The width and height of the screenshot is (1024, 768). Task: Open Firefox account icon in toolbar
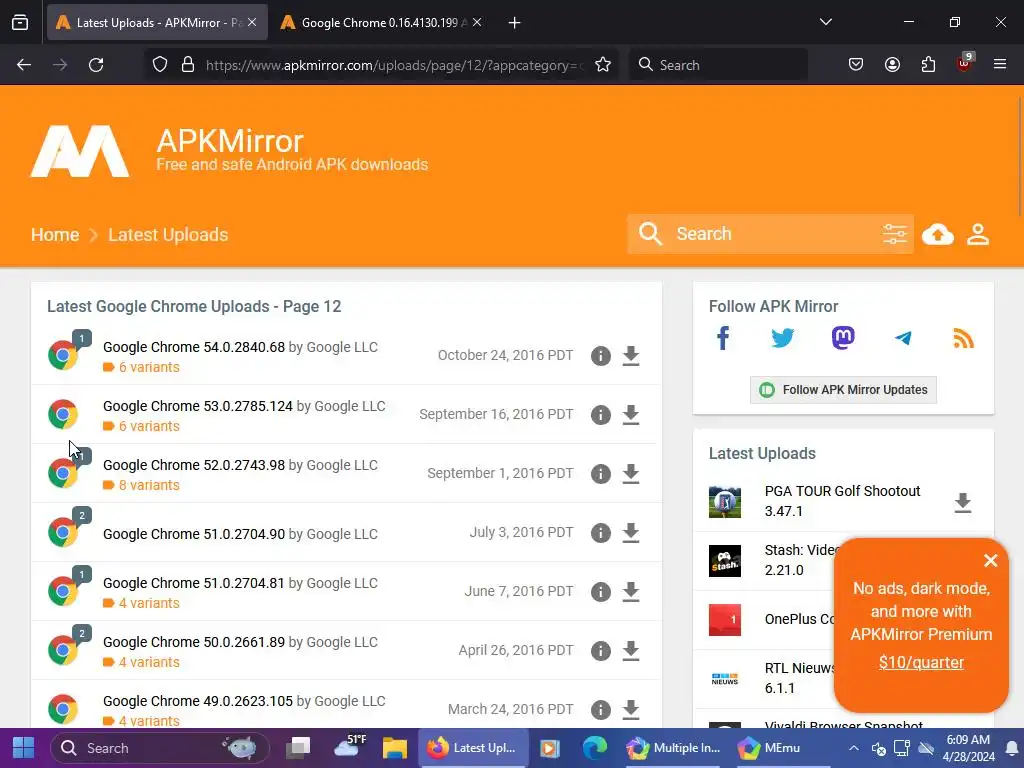point(892,65)
